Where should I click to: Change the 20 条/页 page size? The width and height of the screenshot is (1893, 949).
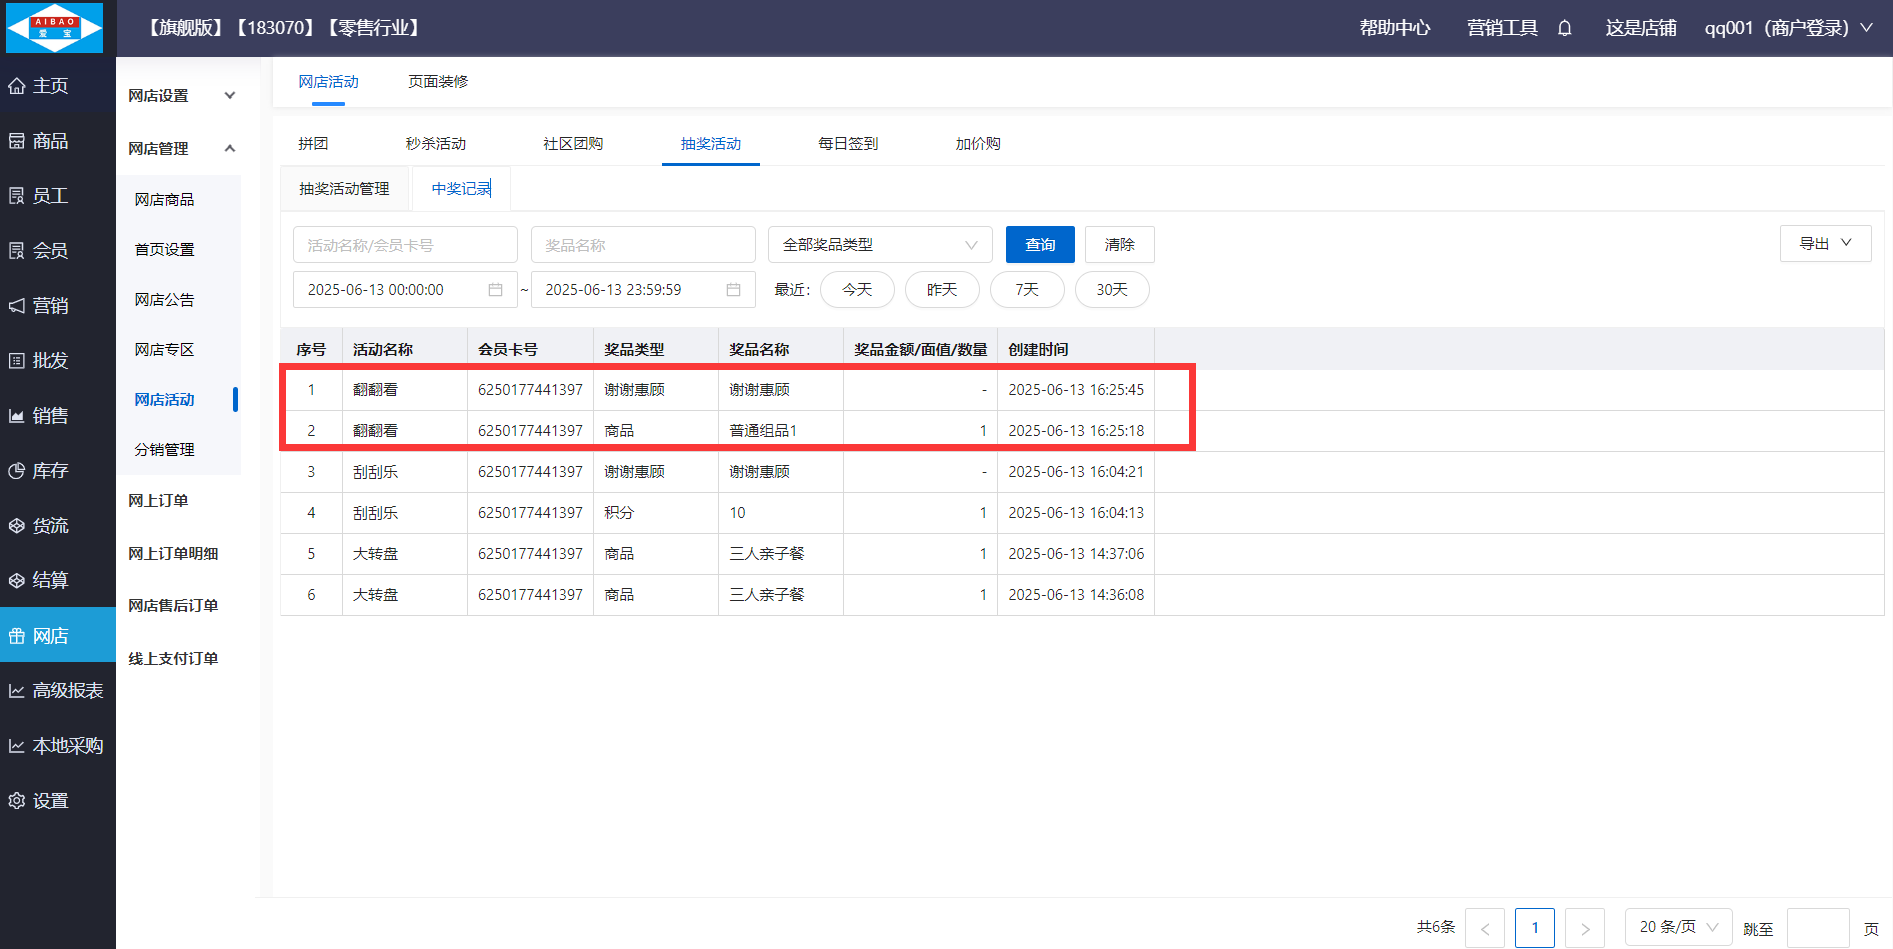click(1677, 927)
